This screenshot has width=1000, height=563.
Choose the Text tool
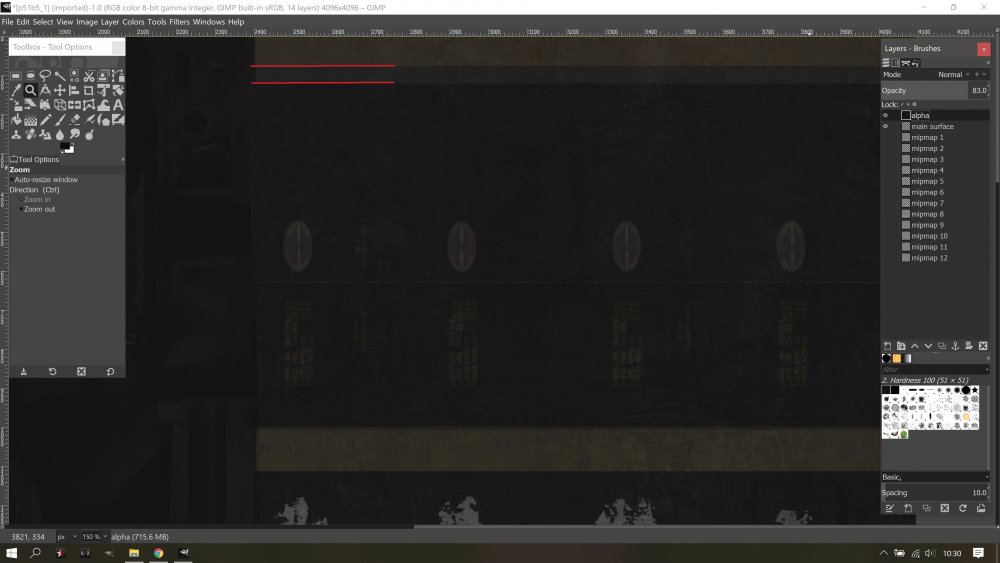tap(118, 104)
